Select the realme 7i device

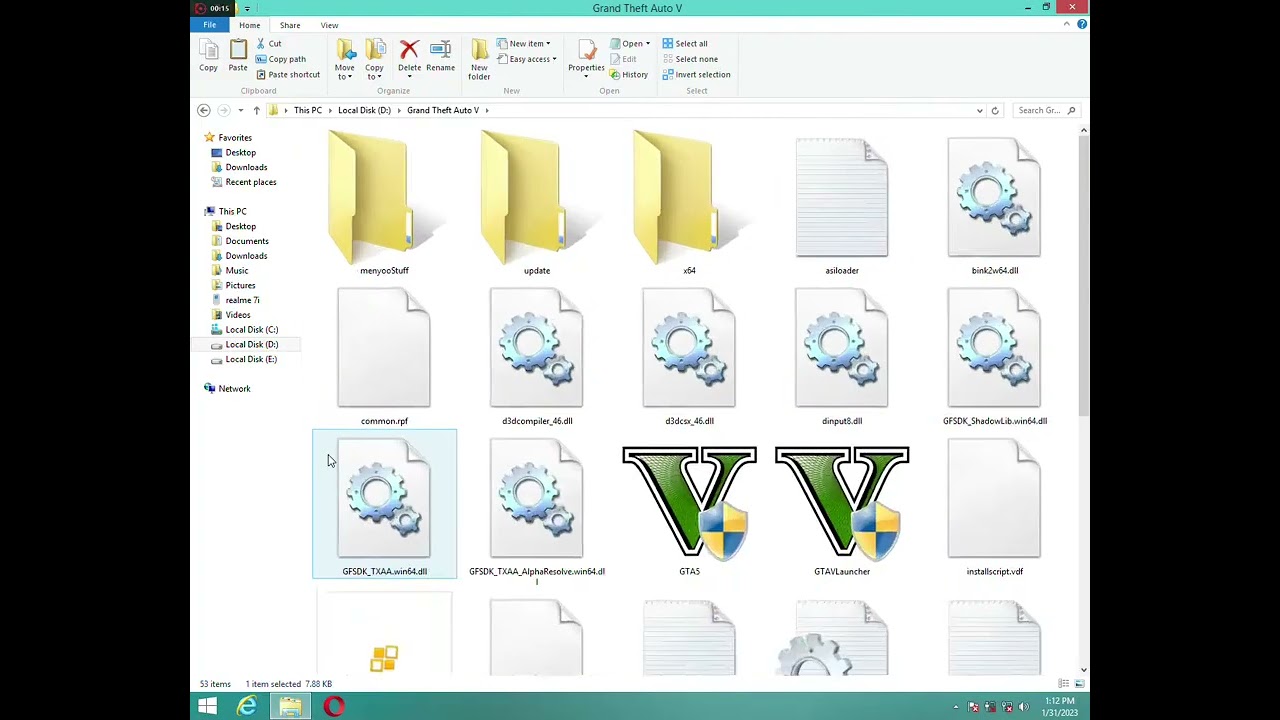(x=242, y=300)
